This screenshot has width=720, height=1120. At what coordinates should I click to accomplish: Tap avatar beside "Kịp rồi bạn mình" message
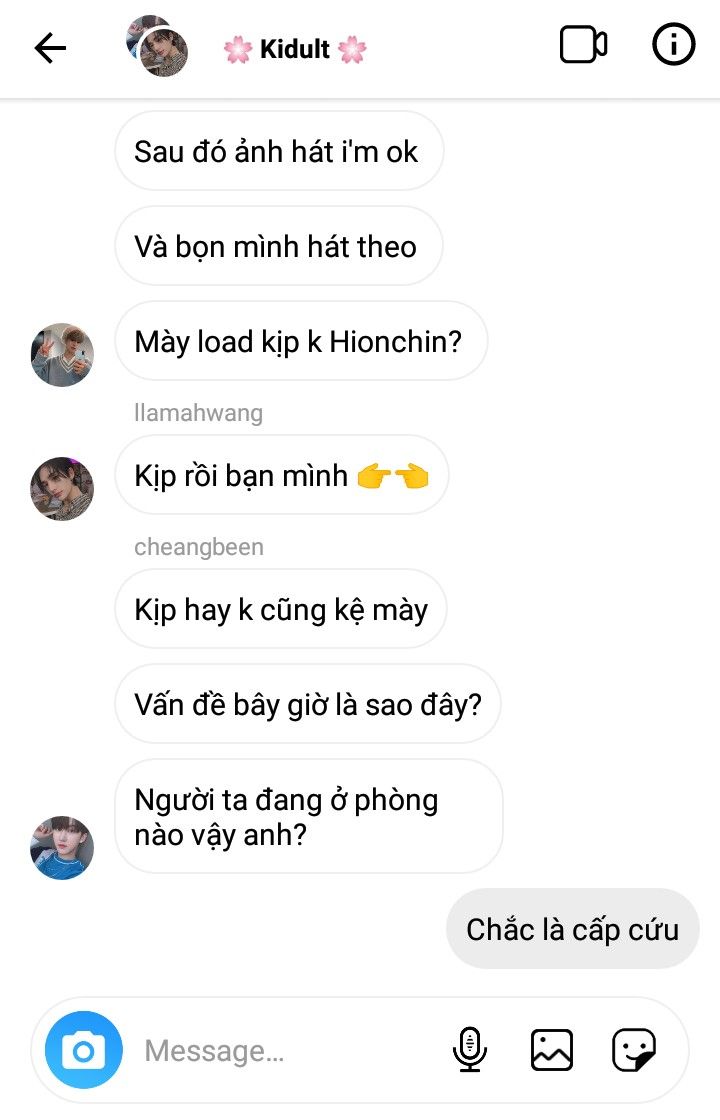62,489
